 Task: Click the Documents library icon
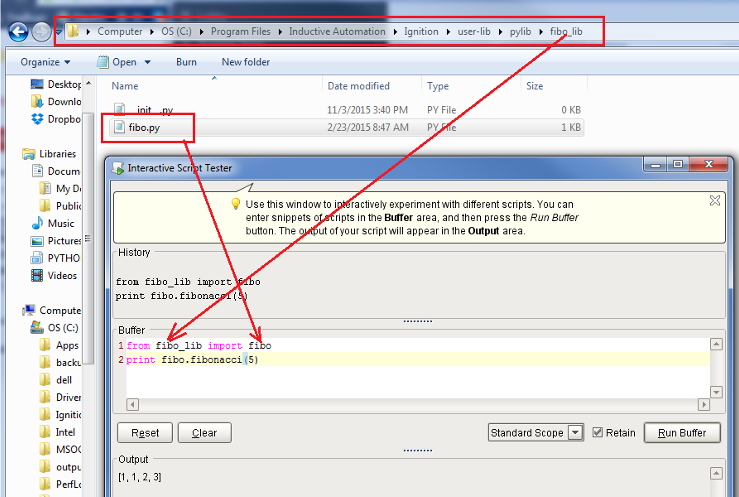pos(37,171)
